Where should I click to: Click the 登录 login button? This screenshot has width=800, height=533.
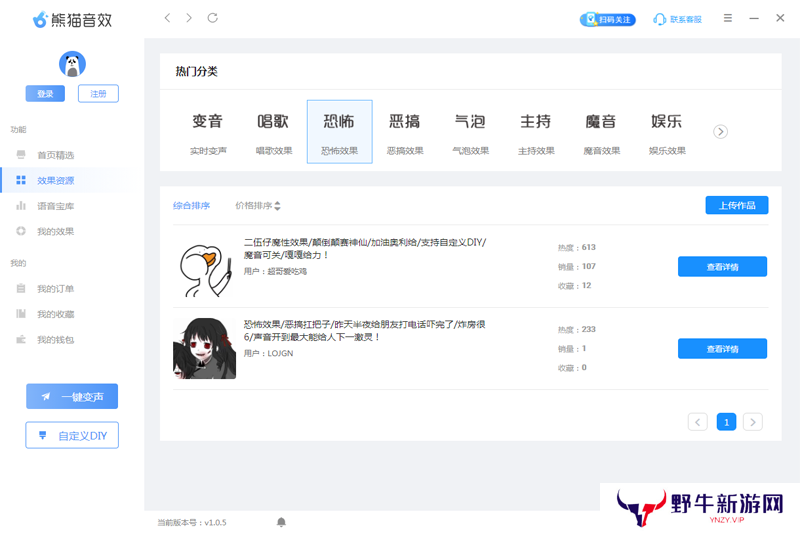click(45, 94)
